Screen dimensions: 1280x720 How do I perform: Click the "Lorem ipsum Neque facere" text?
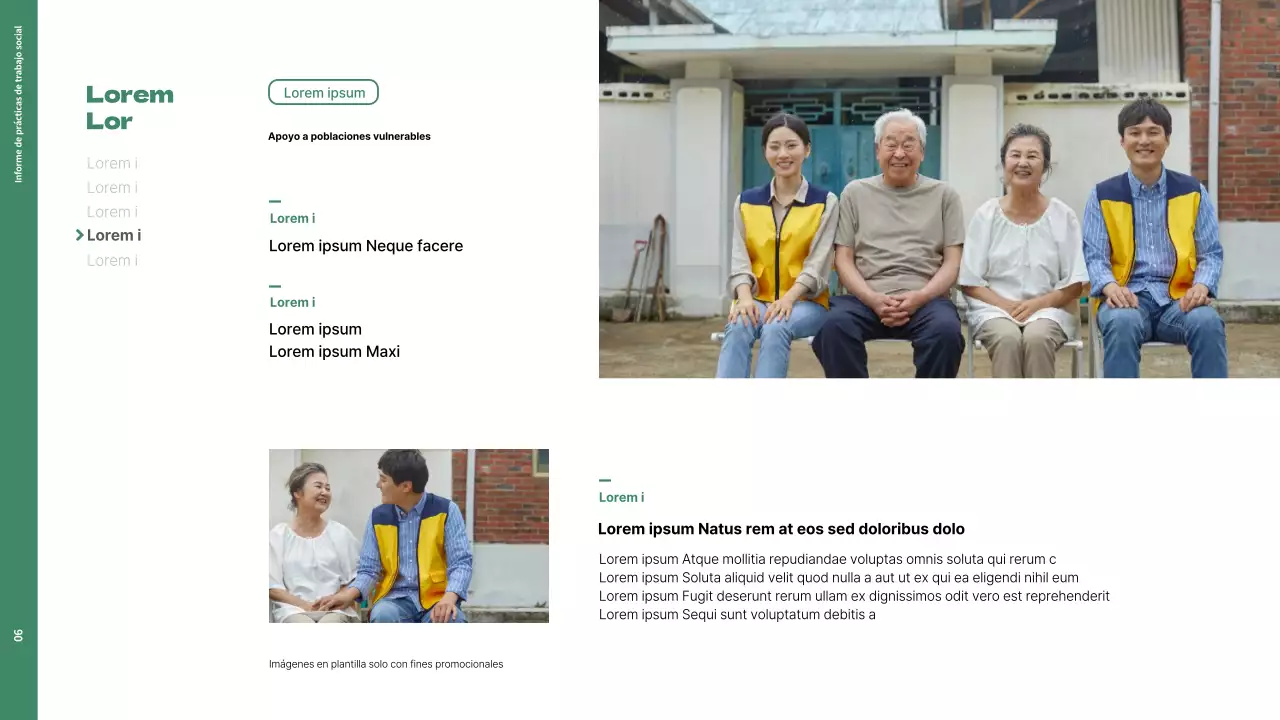(x=365, y=246)
